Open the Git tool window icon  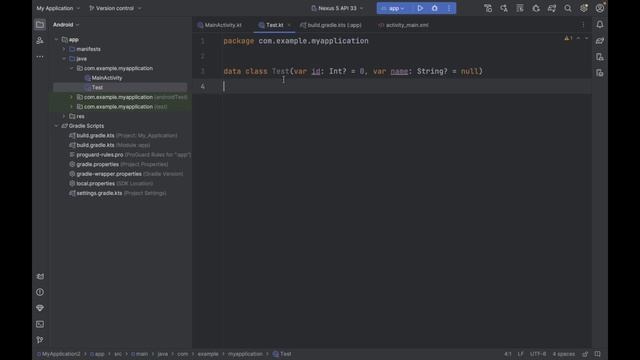coord(40,340)
